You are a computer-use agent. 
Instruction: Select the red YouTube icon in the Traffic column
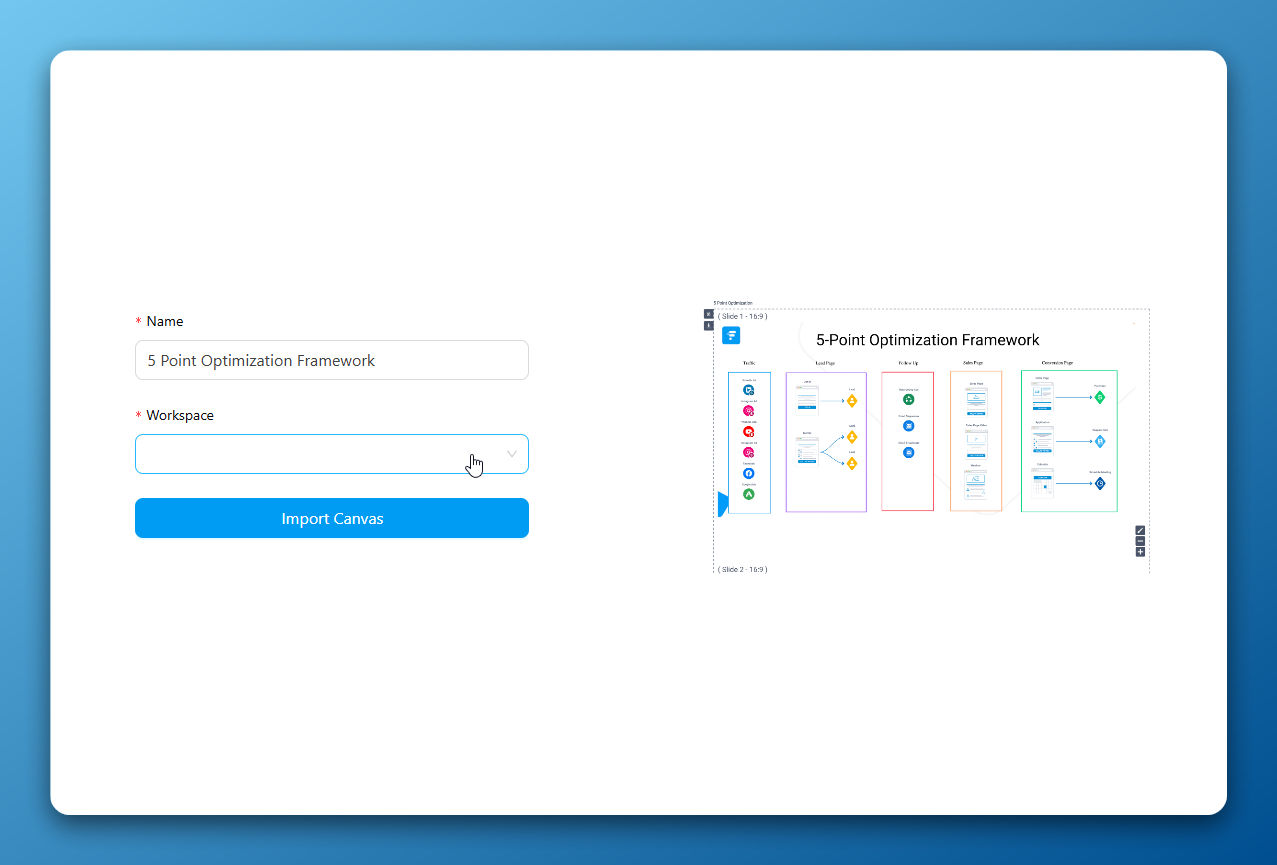748,432
